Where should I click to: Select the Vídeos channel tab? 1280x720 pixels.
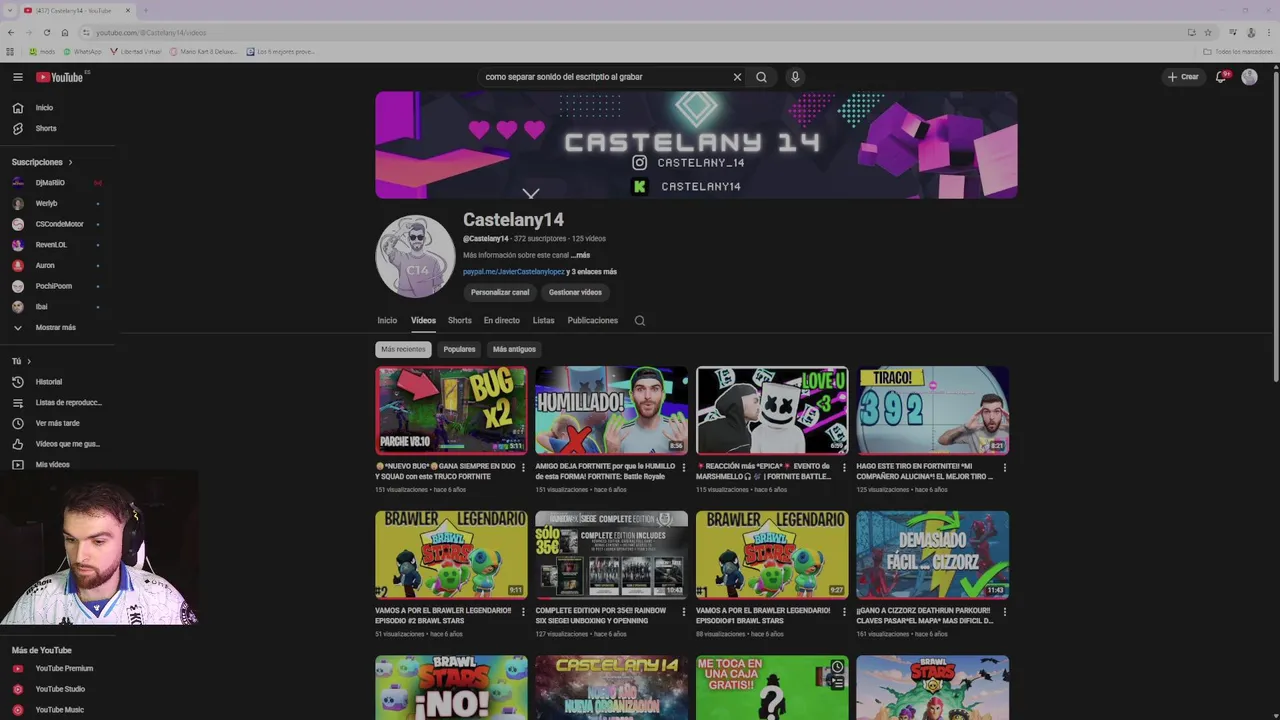423,321
